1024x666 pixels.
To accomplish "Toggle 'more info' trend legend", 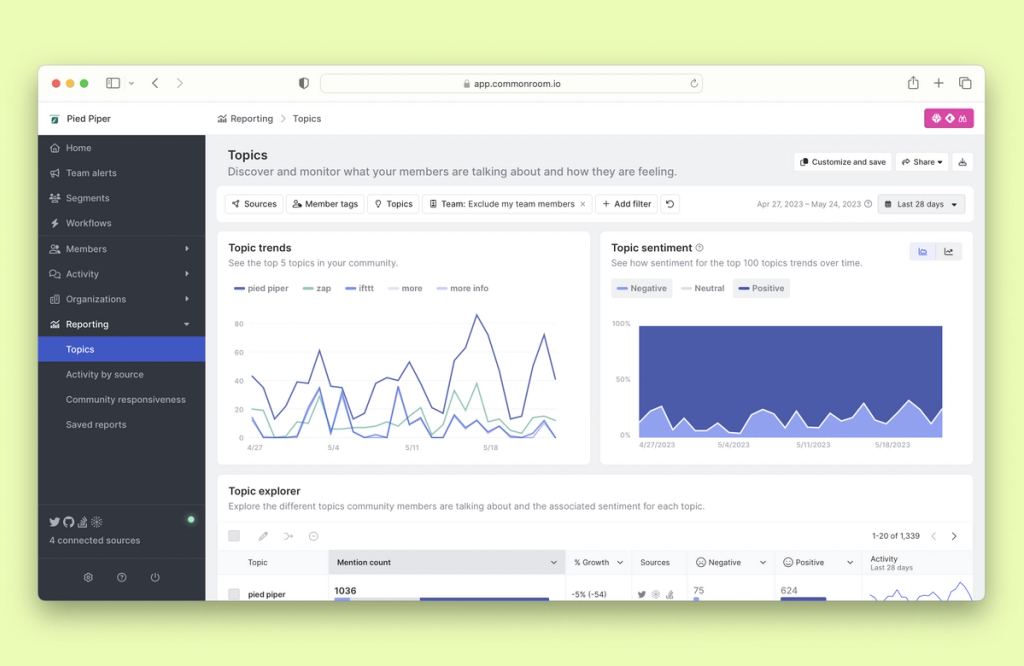I will (x=462, y=288).
